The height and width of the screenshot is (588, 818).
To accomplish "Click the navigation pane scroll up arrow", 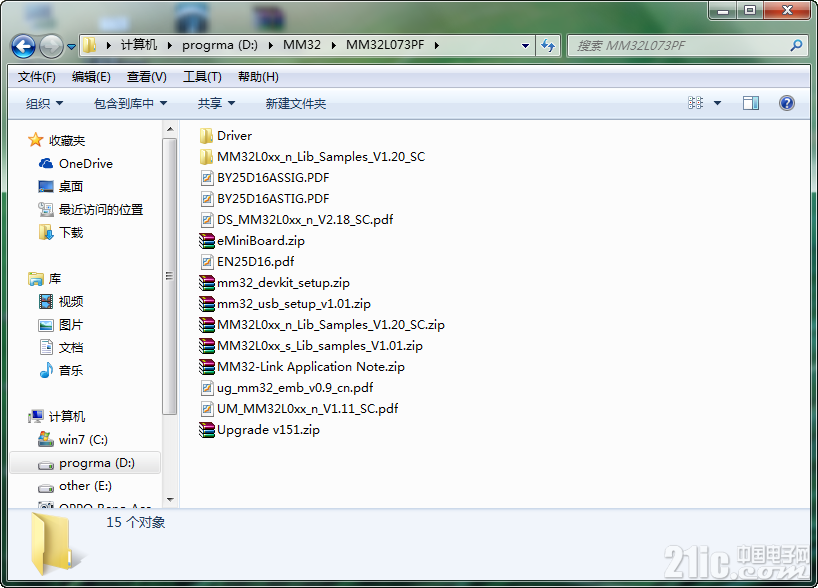I will click(x=170, y=129).
